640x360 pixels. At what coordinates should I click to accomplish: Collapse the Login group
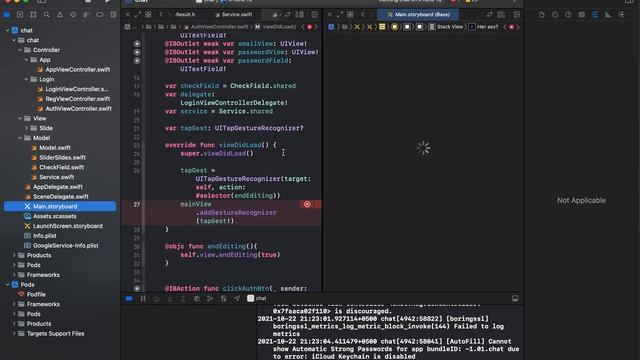[27, 79]
